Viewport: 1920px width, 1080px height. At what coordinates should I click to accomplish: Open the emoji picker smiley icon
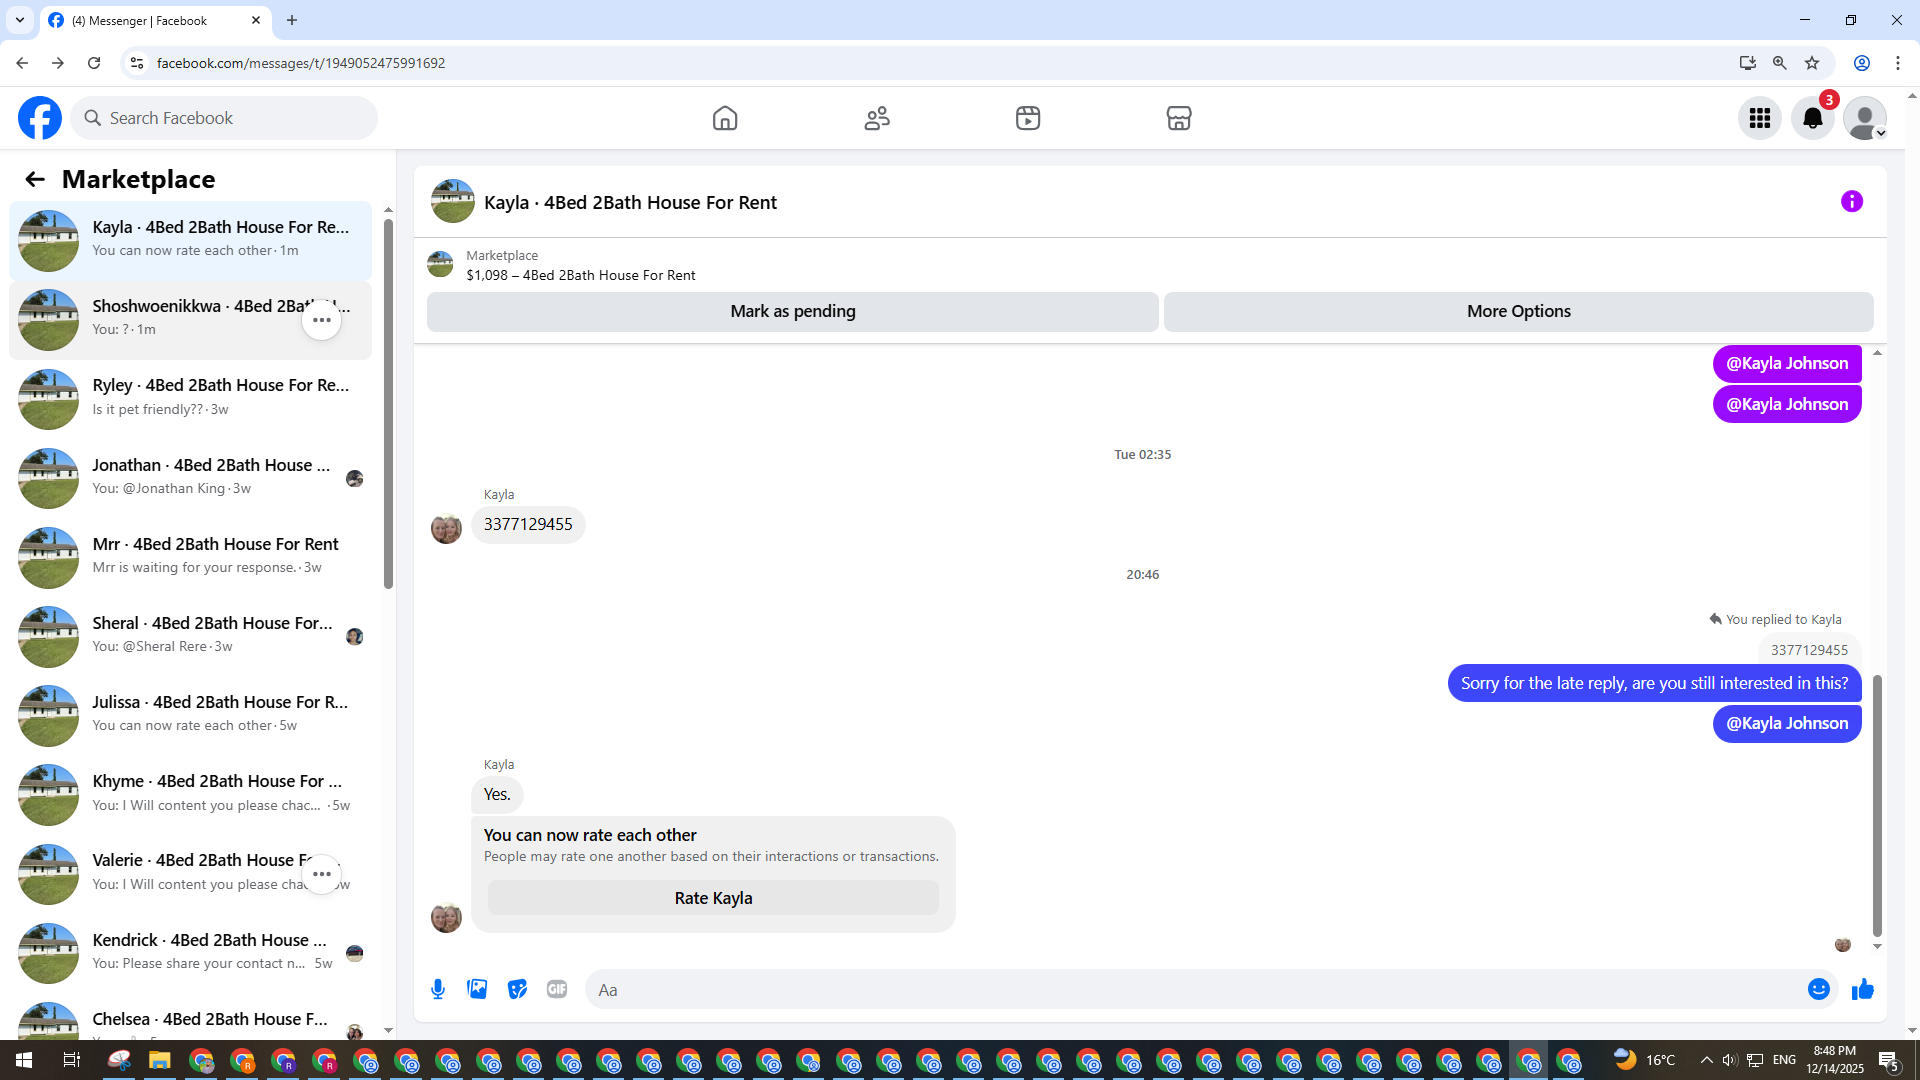click(1818, 989)
